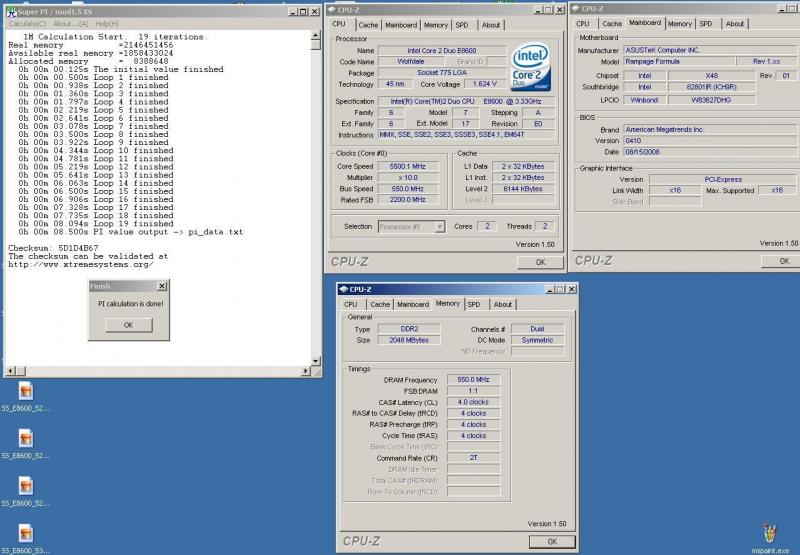
Task: Switch to the About tab in the processor CPU-Z window
Action: (491, 25)
